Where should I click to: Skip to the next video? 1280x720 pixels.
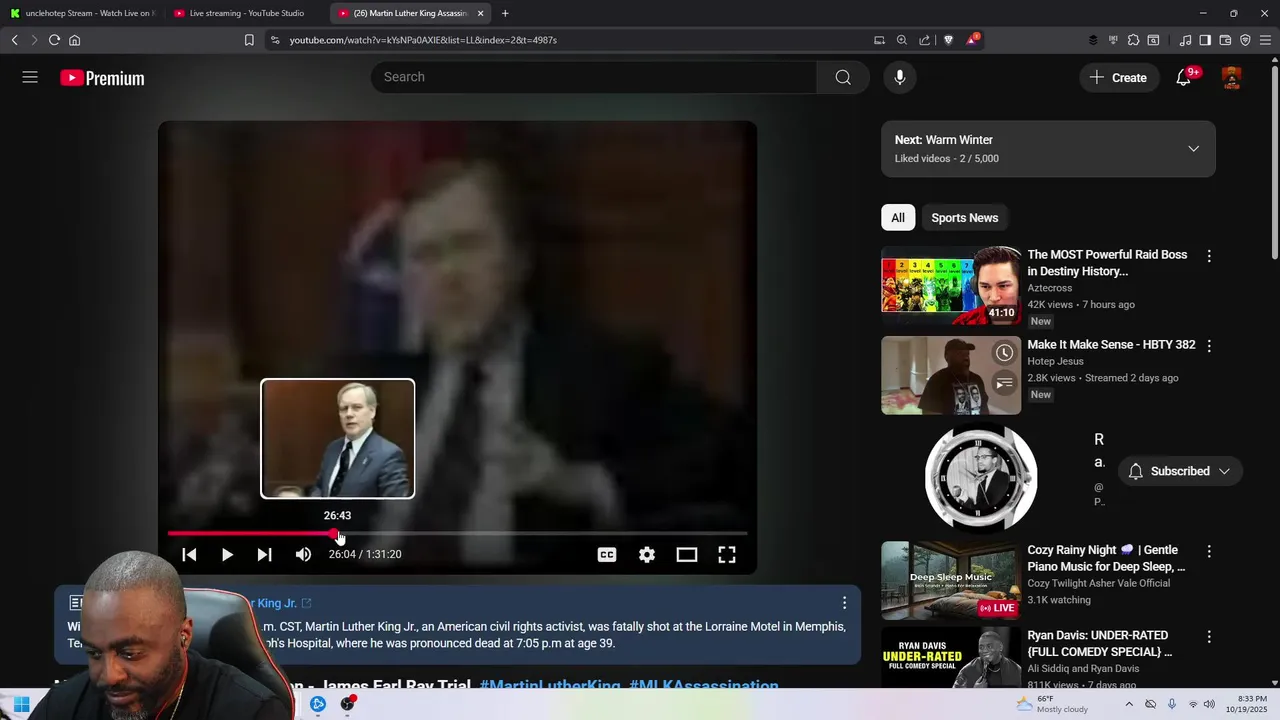(x=264, y=554)
